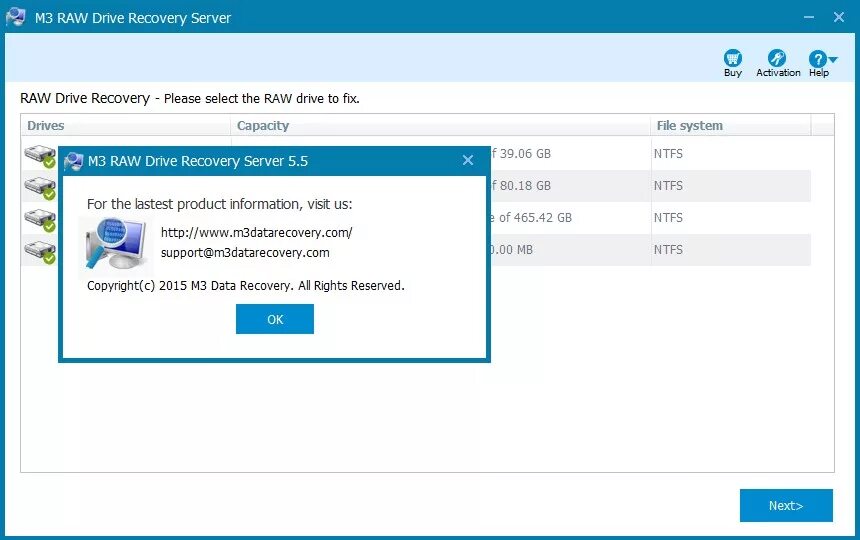Minimize the M3 RAW Drive Recovery window
This screenshot has width=860, height=540.
(x=809, y=18)
